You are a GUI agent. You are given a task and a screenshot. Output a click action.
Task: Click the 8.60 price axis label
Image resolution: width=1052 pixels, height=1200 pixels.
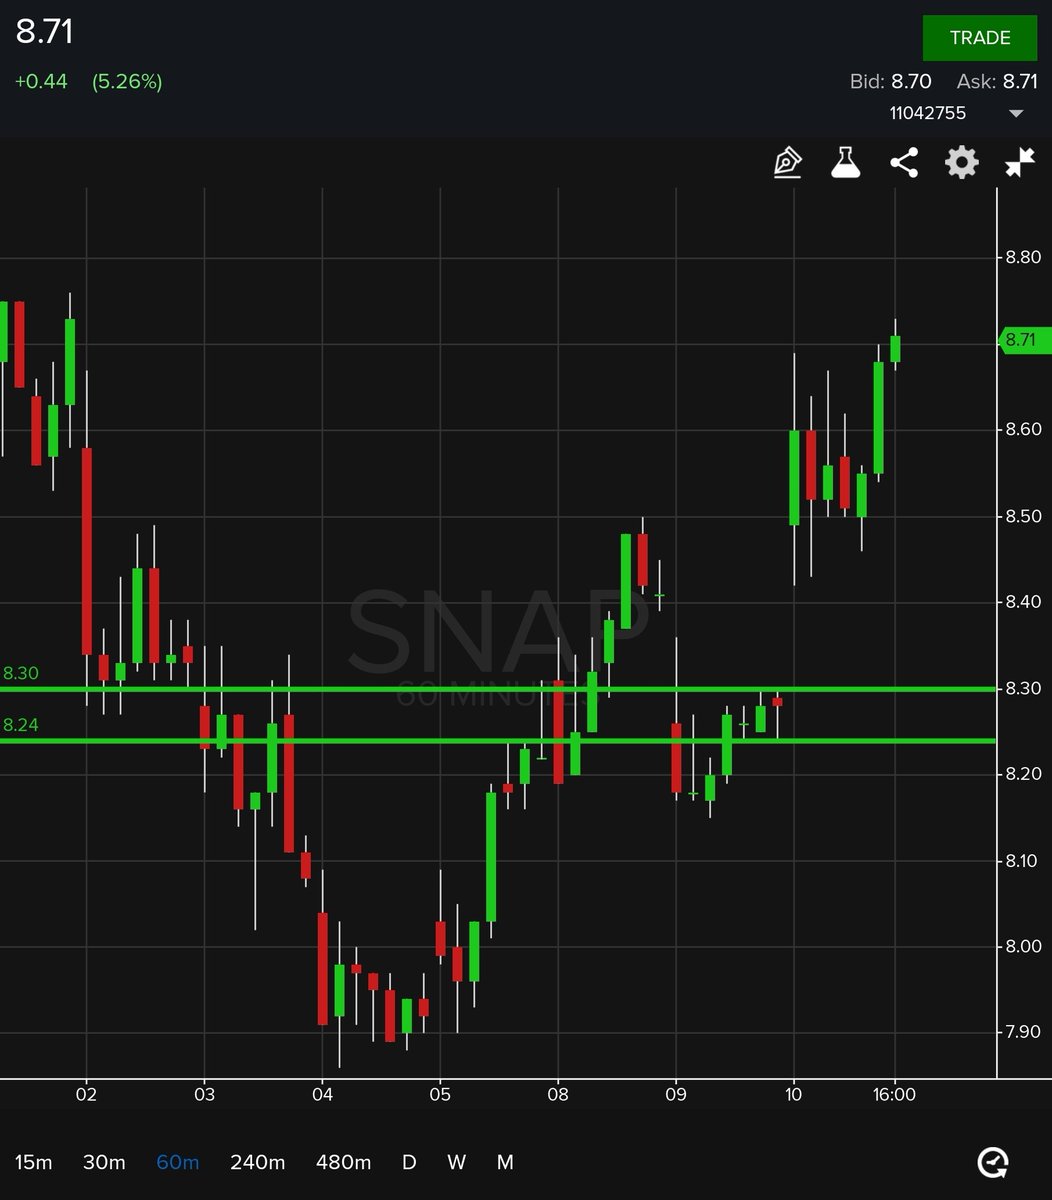pyautogui.click(x=1023, y=429)
